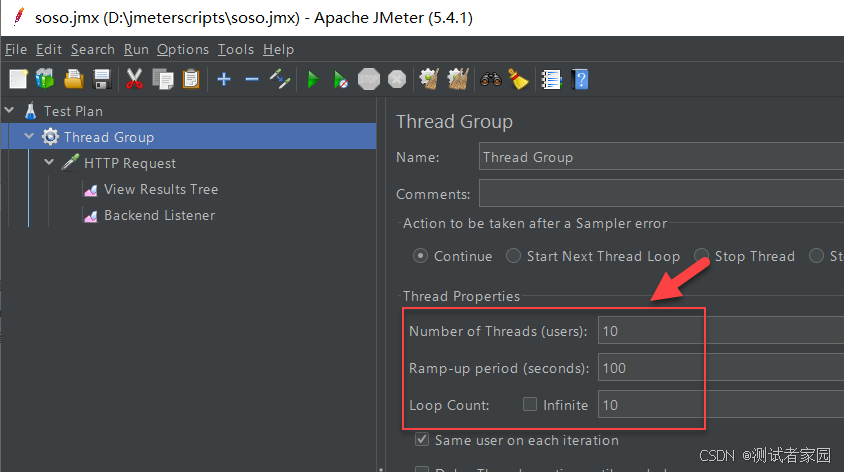Toggle the Infinite loop checkbox
844x472 pixels.
click(x=530, y=404)
